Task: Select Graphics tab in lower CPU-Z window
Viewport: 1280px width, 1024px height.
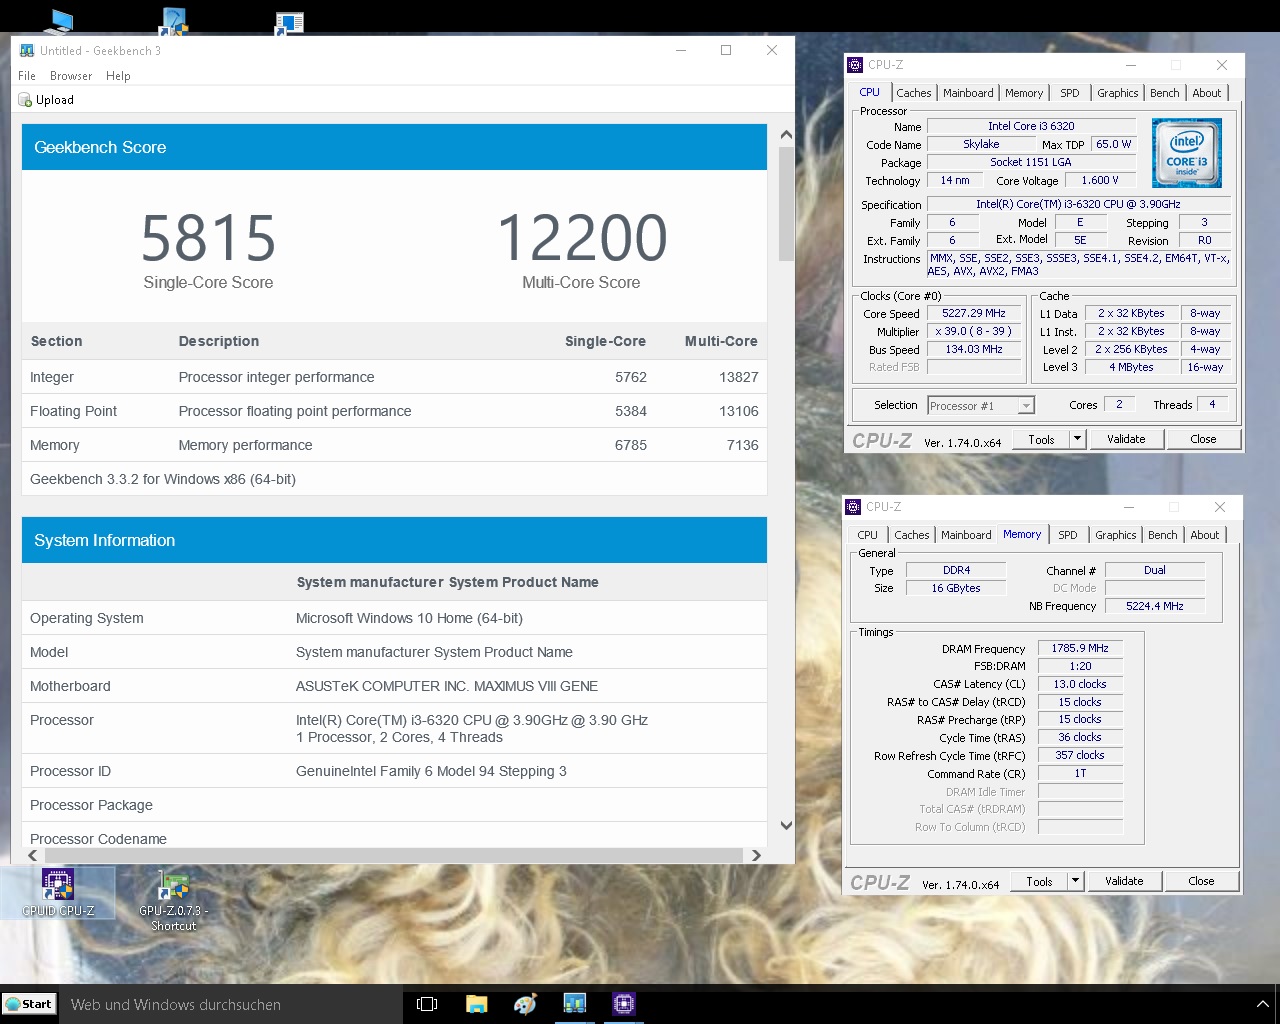Action: coord(1115,535)
